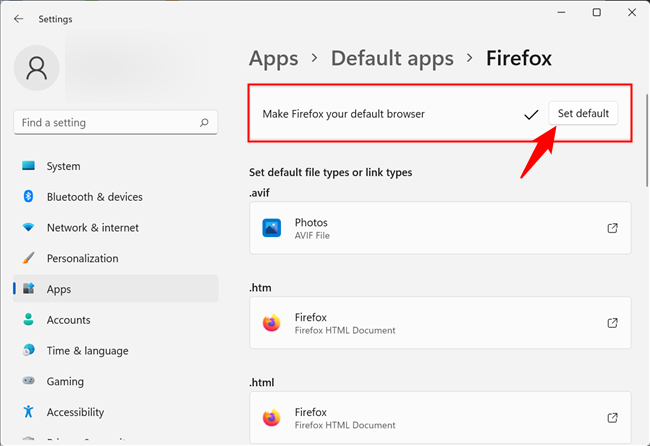Image resolution: width=650 pixels, height=446 pixels.
Task: Click the back arrow in Settings
Action: point(19,18)
